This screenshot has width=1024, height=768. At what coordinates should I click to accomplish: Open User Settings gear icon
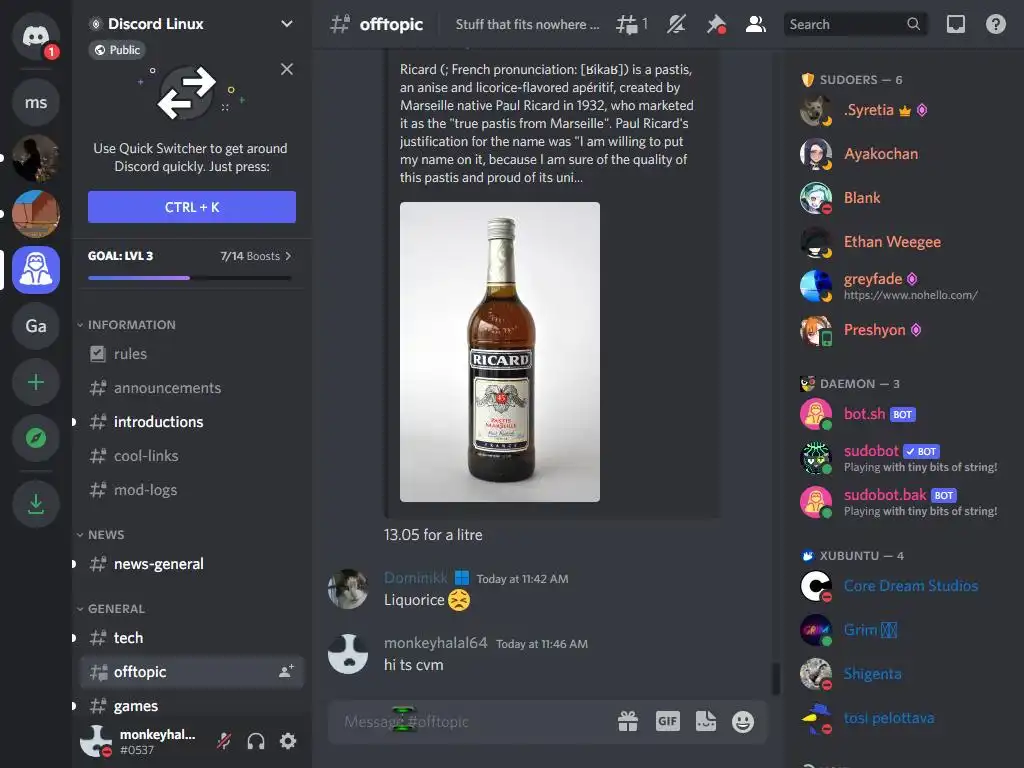pyautogui.click(x=288, y=741)
